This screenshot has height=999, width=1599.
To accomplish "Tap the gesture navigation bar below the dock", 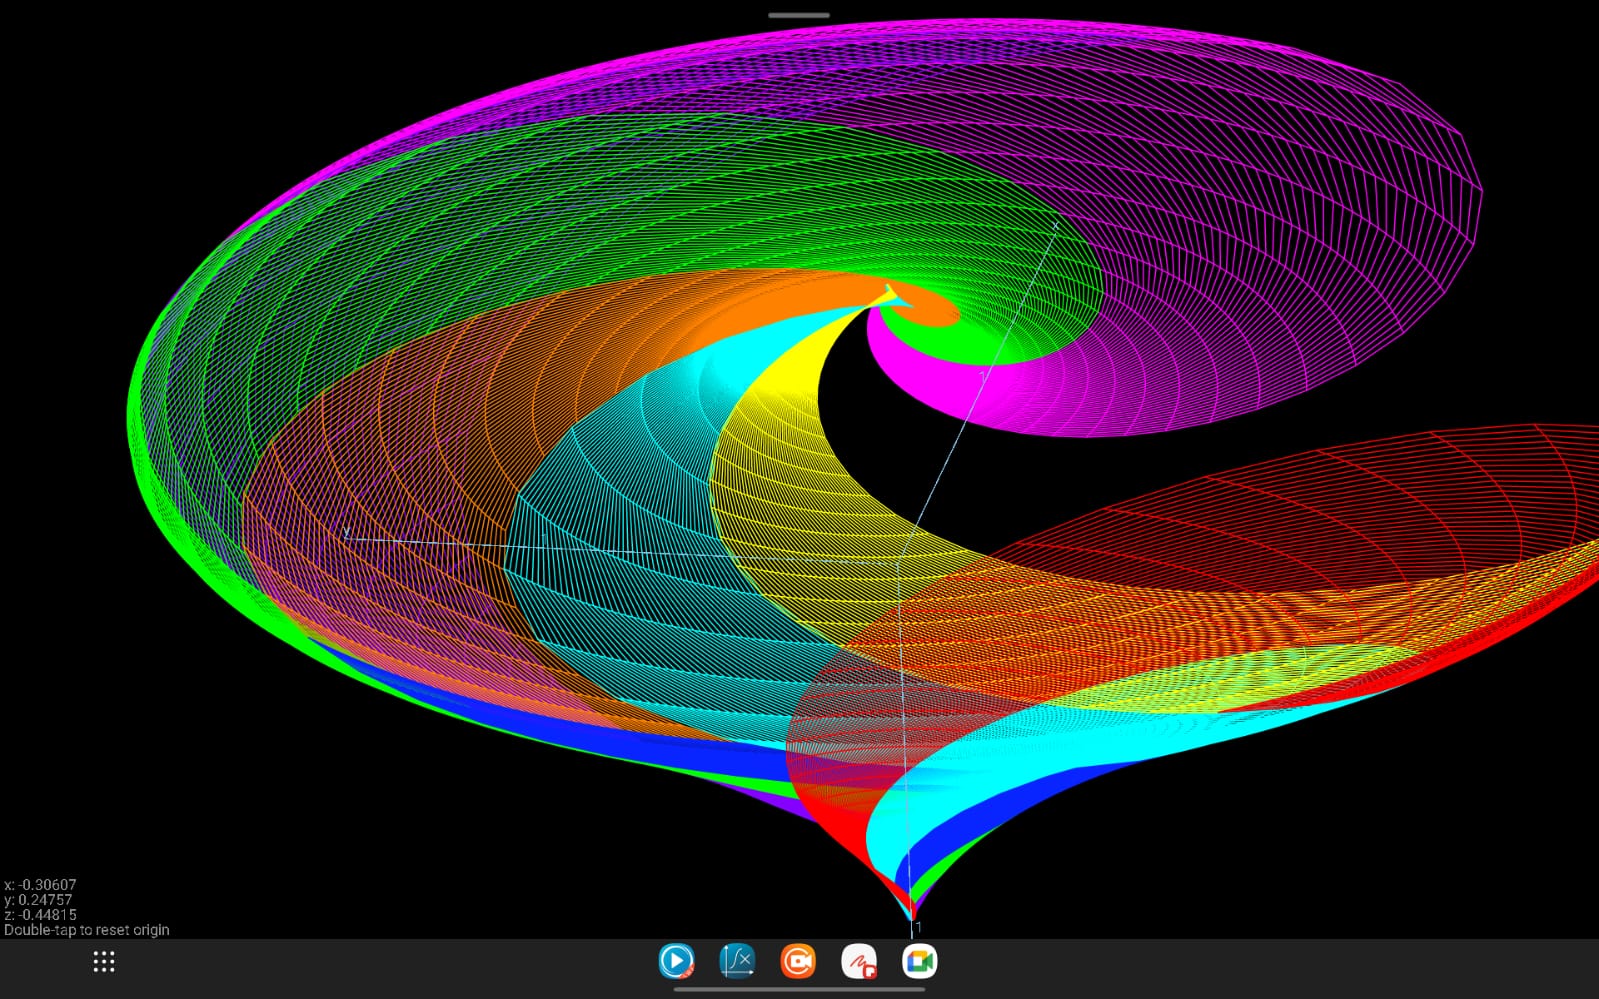I will (798, 990).
